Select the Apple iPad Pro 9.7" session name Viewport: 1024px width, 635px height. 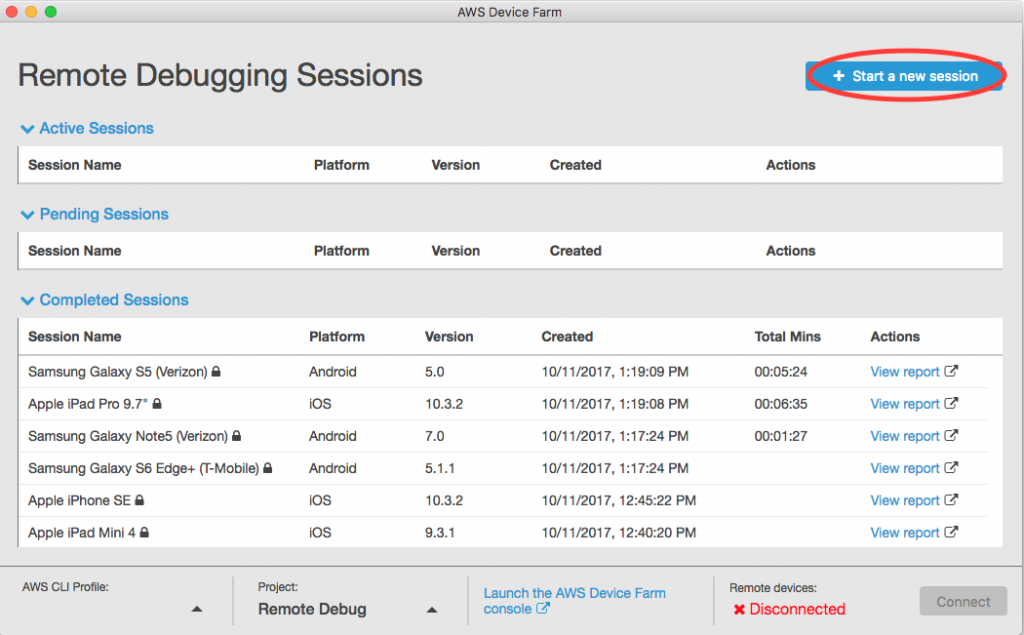(x=88, y=404)
